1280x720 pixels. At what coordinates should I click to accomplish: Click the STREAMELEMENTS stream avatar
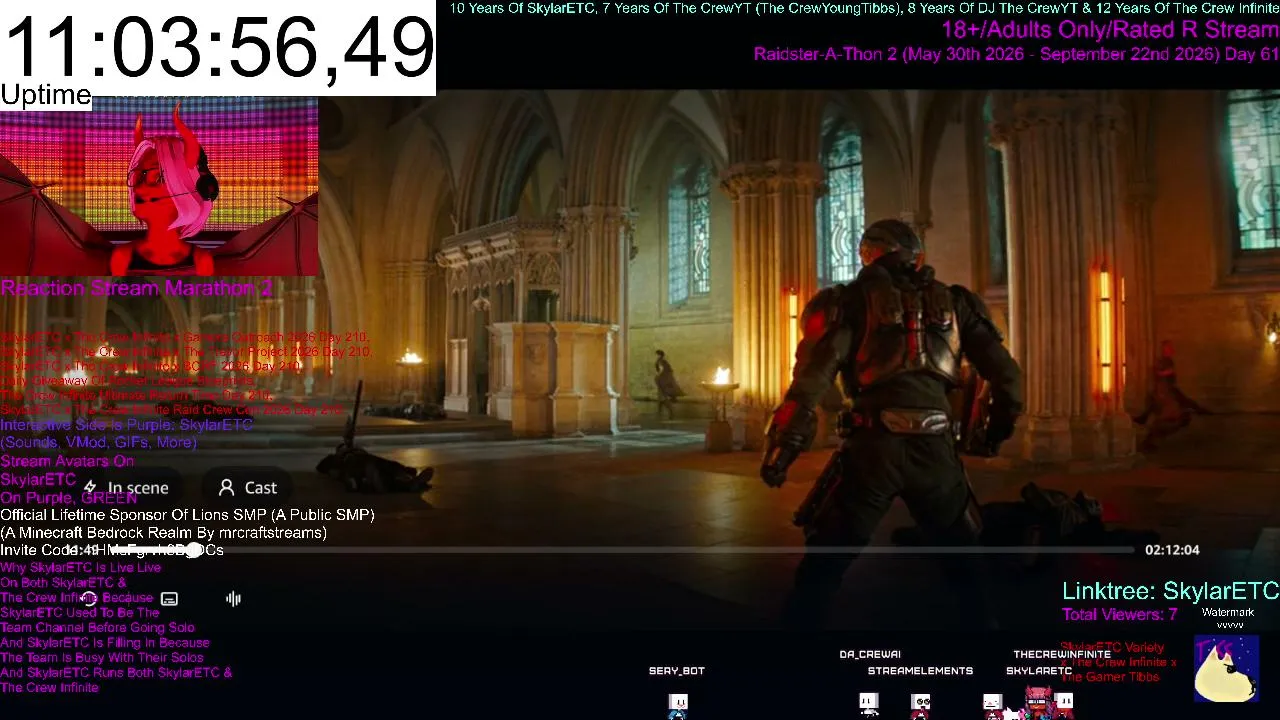point(920,705)
